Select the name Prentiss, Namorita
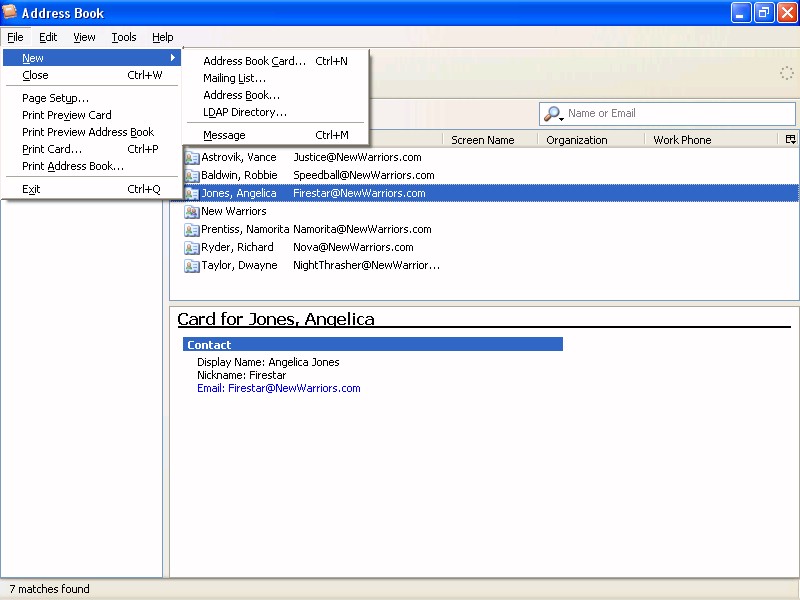This screenshot has height=600, width=800. click(245, 229)
